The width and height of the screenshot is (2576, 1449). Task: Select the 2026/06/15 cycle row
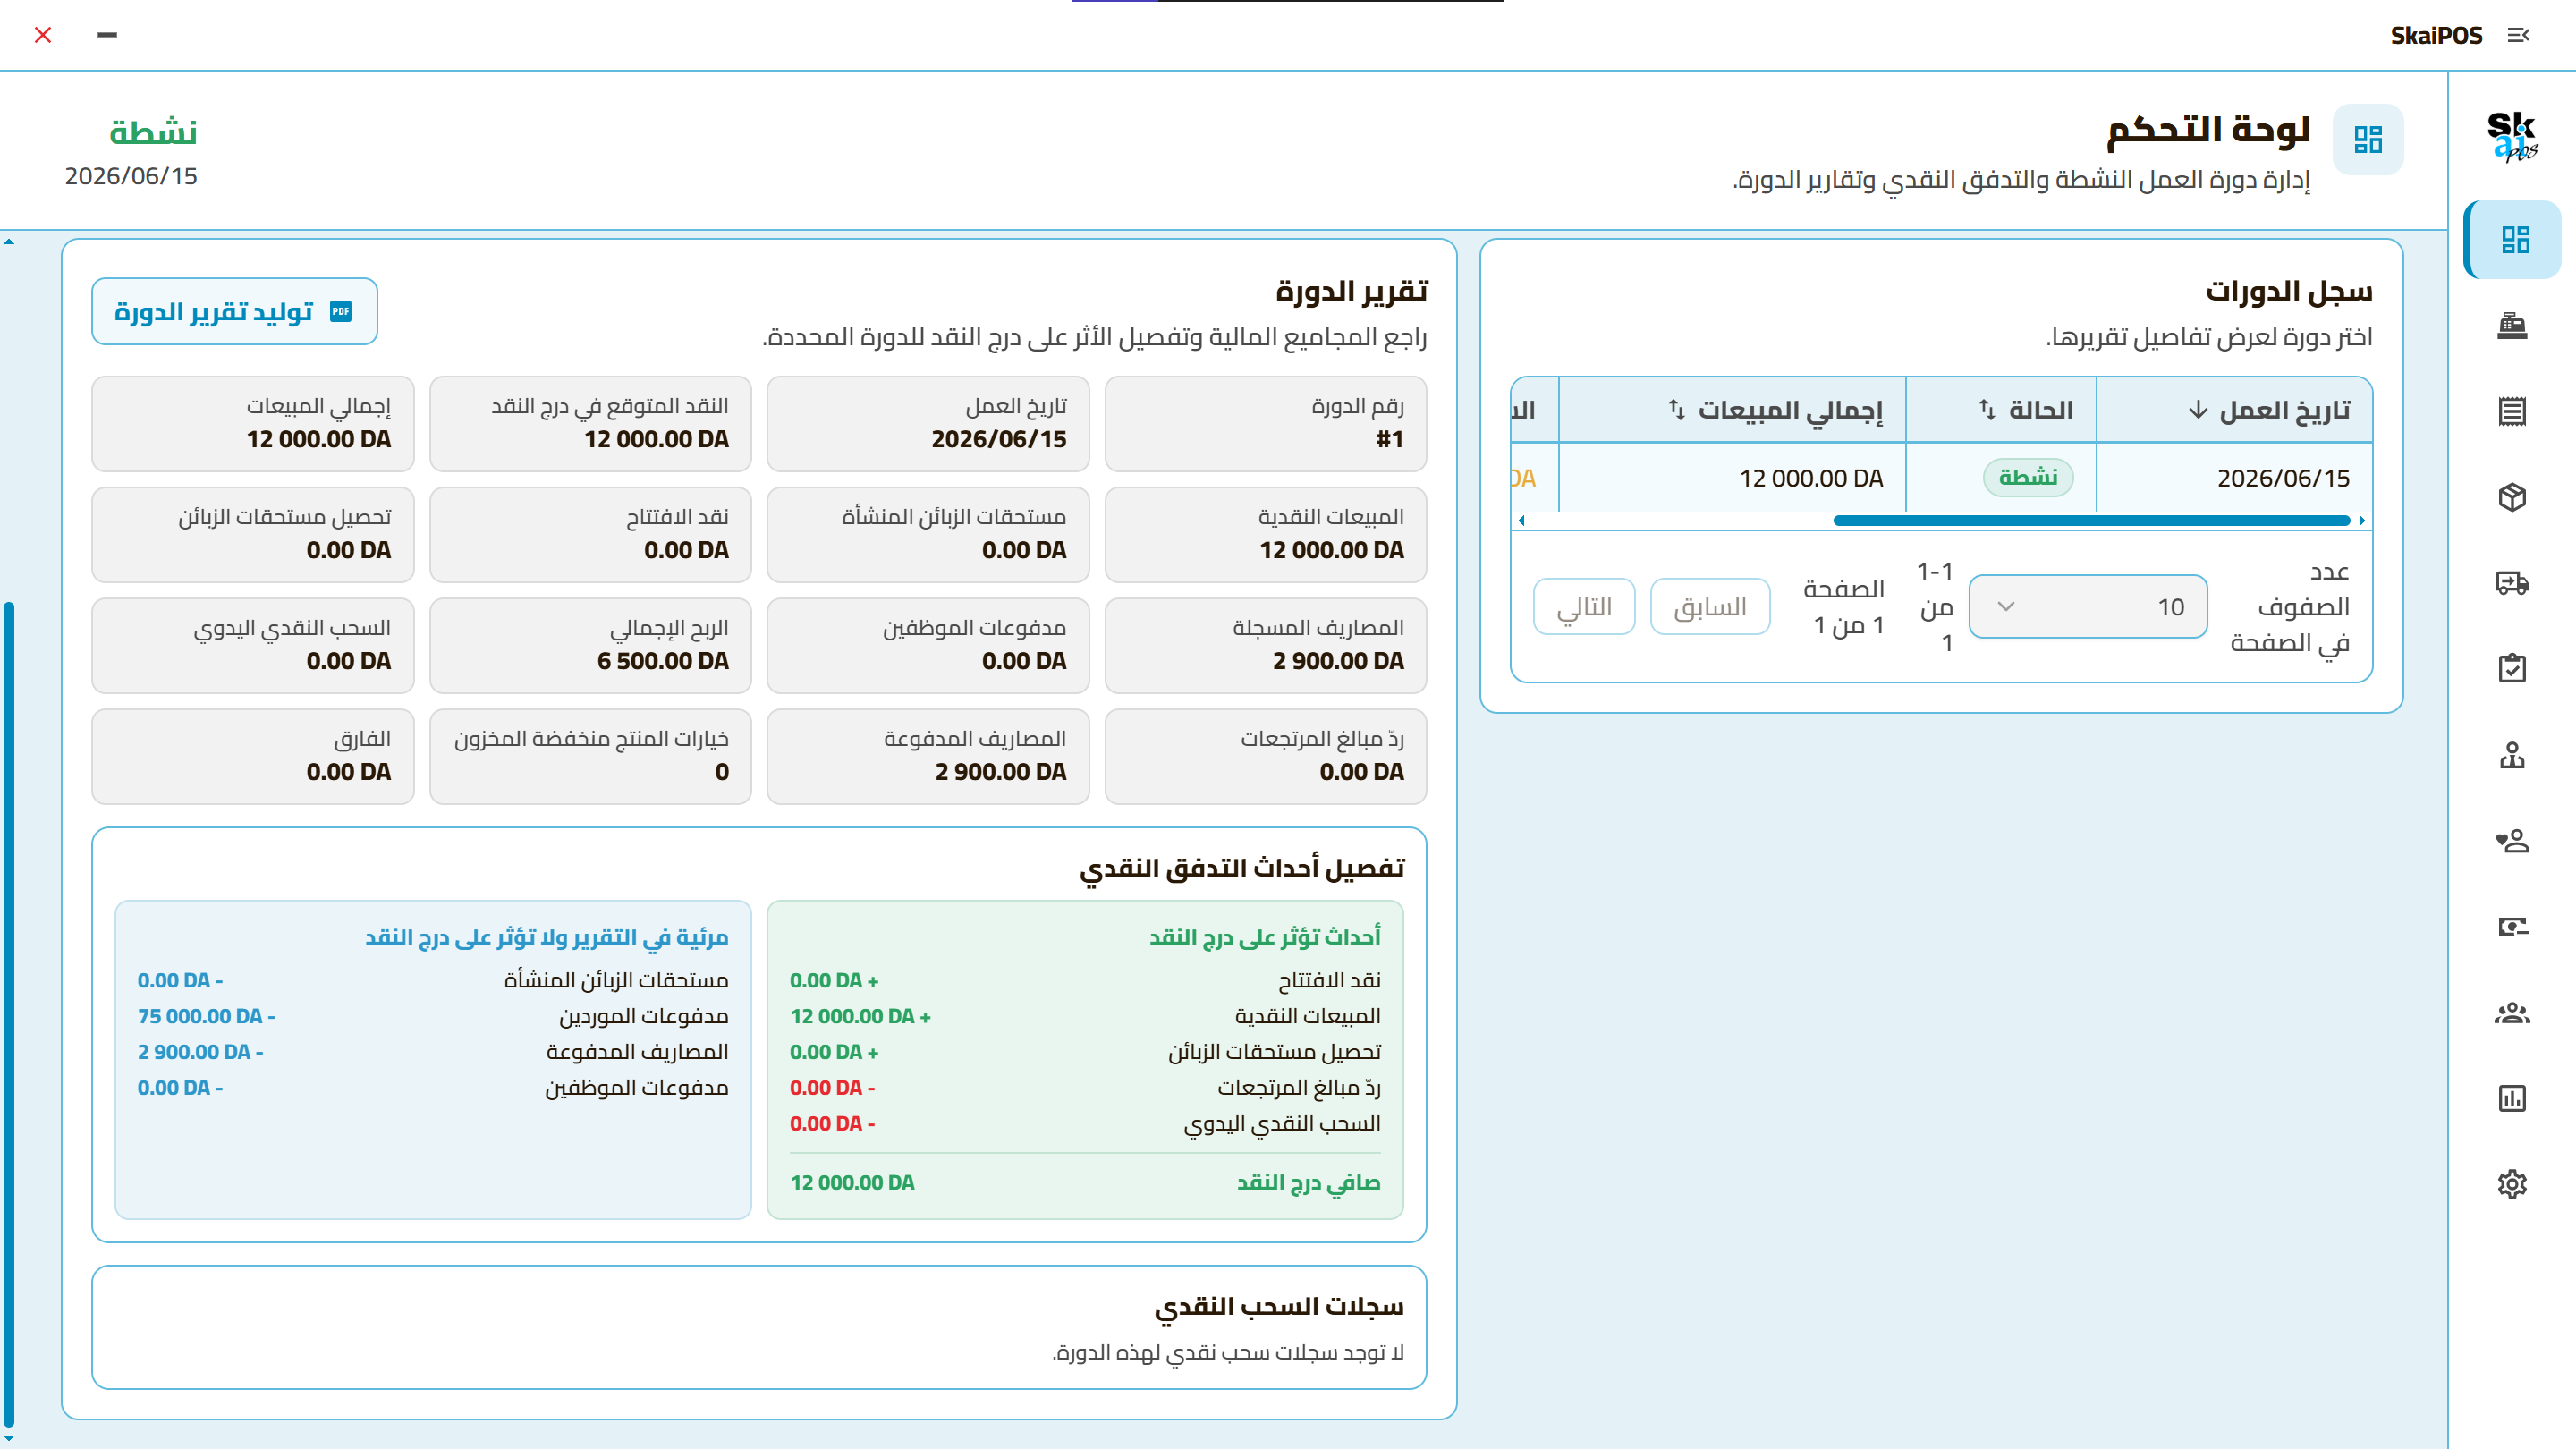click(x=1941, y=478)
